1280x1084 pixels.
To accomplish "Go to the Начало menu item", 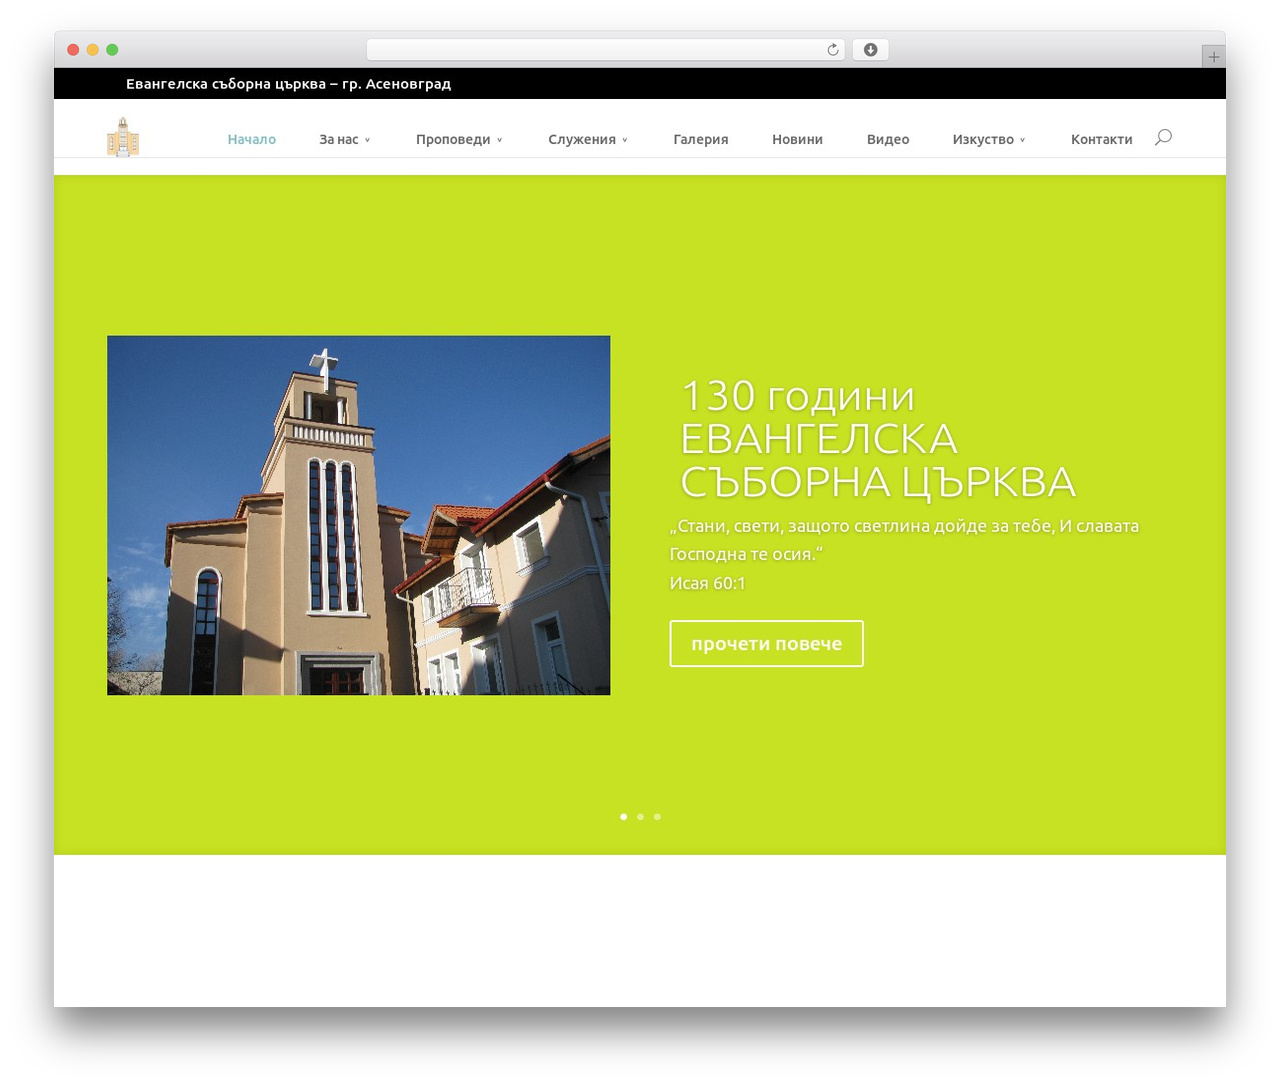I will [x=252, y=139].
